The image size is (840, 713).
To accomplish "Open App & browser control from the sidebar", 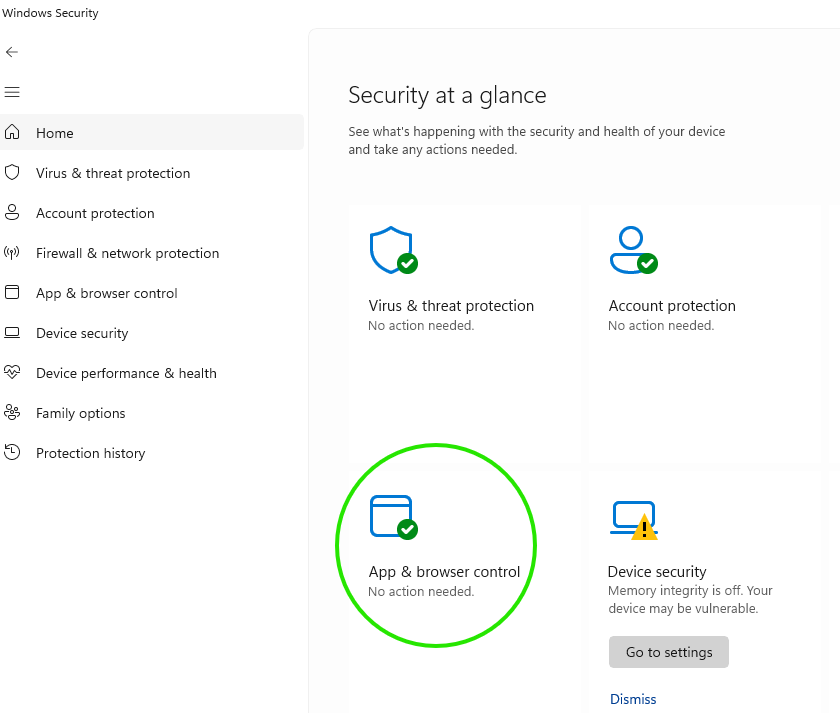I will 105,293.
